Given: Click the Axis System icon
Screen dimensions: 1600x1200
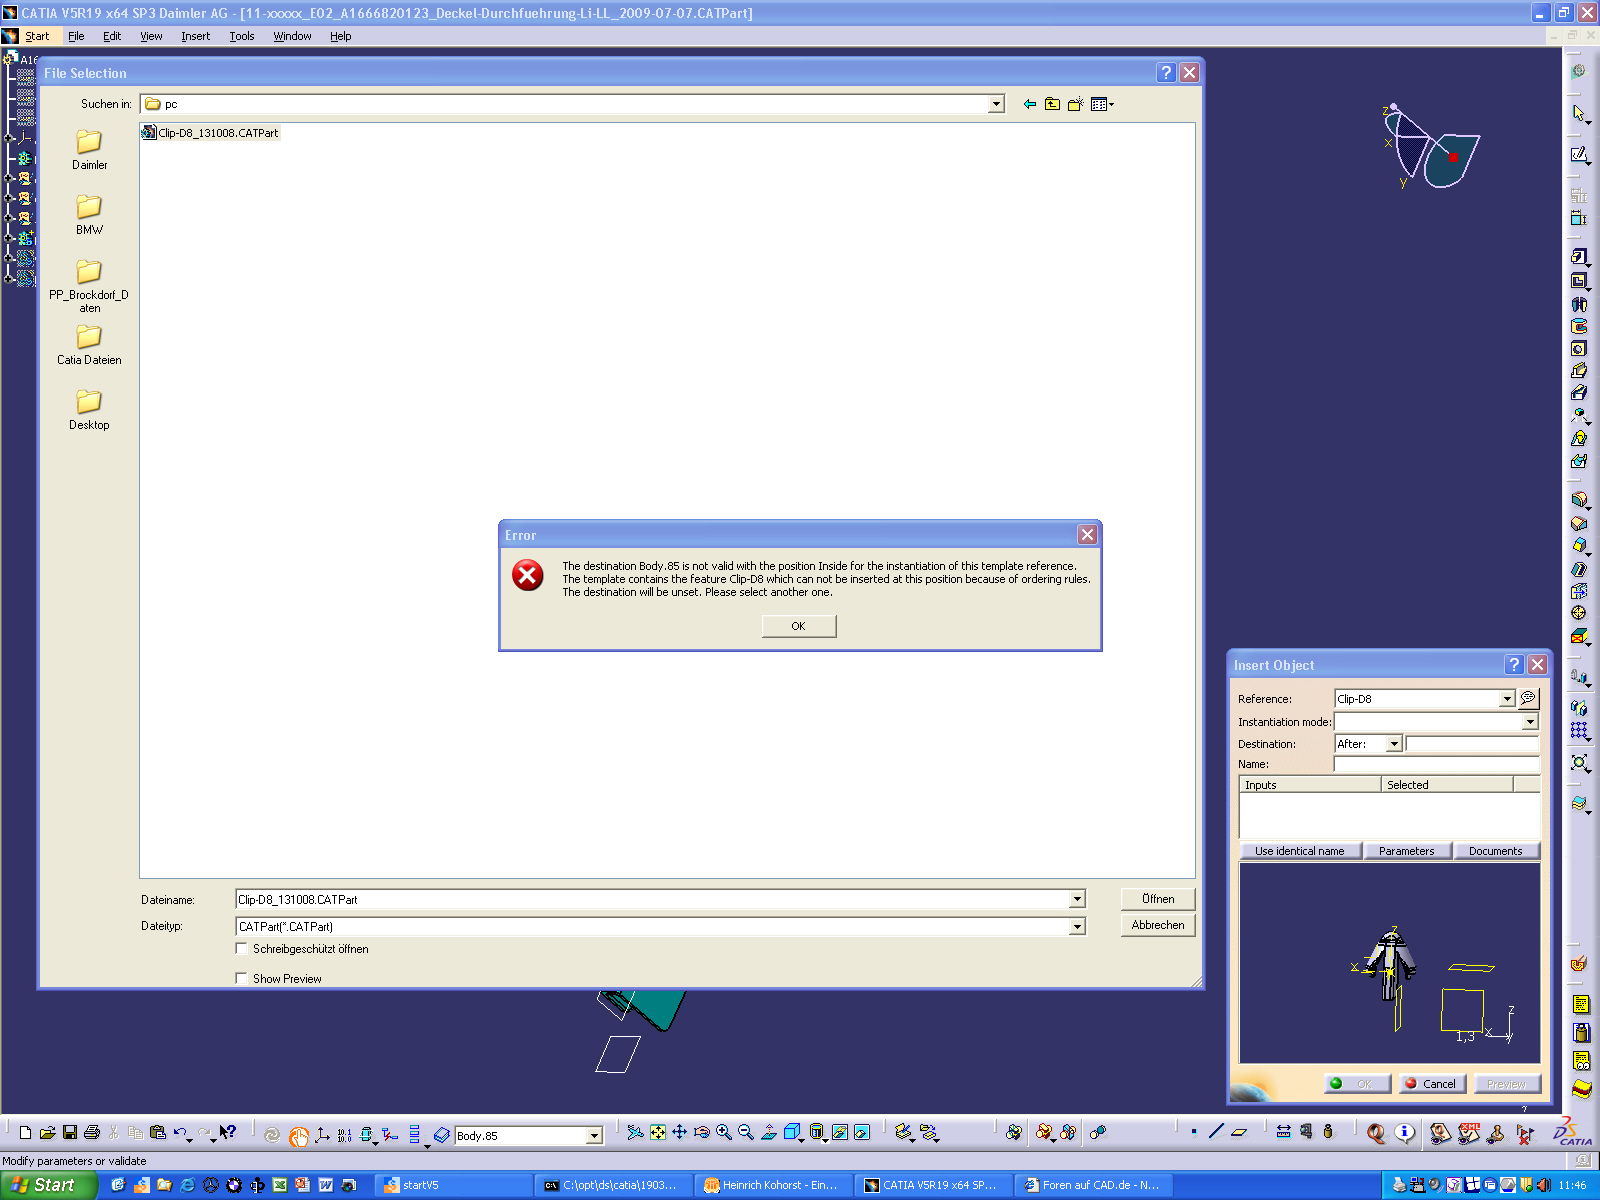Looking at the screenshot, I should [x=322, y=1135].
